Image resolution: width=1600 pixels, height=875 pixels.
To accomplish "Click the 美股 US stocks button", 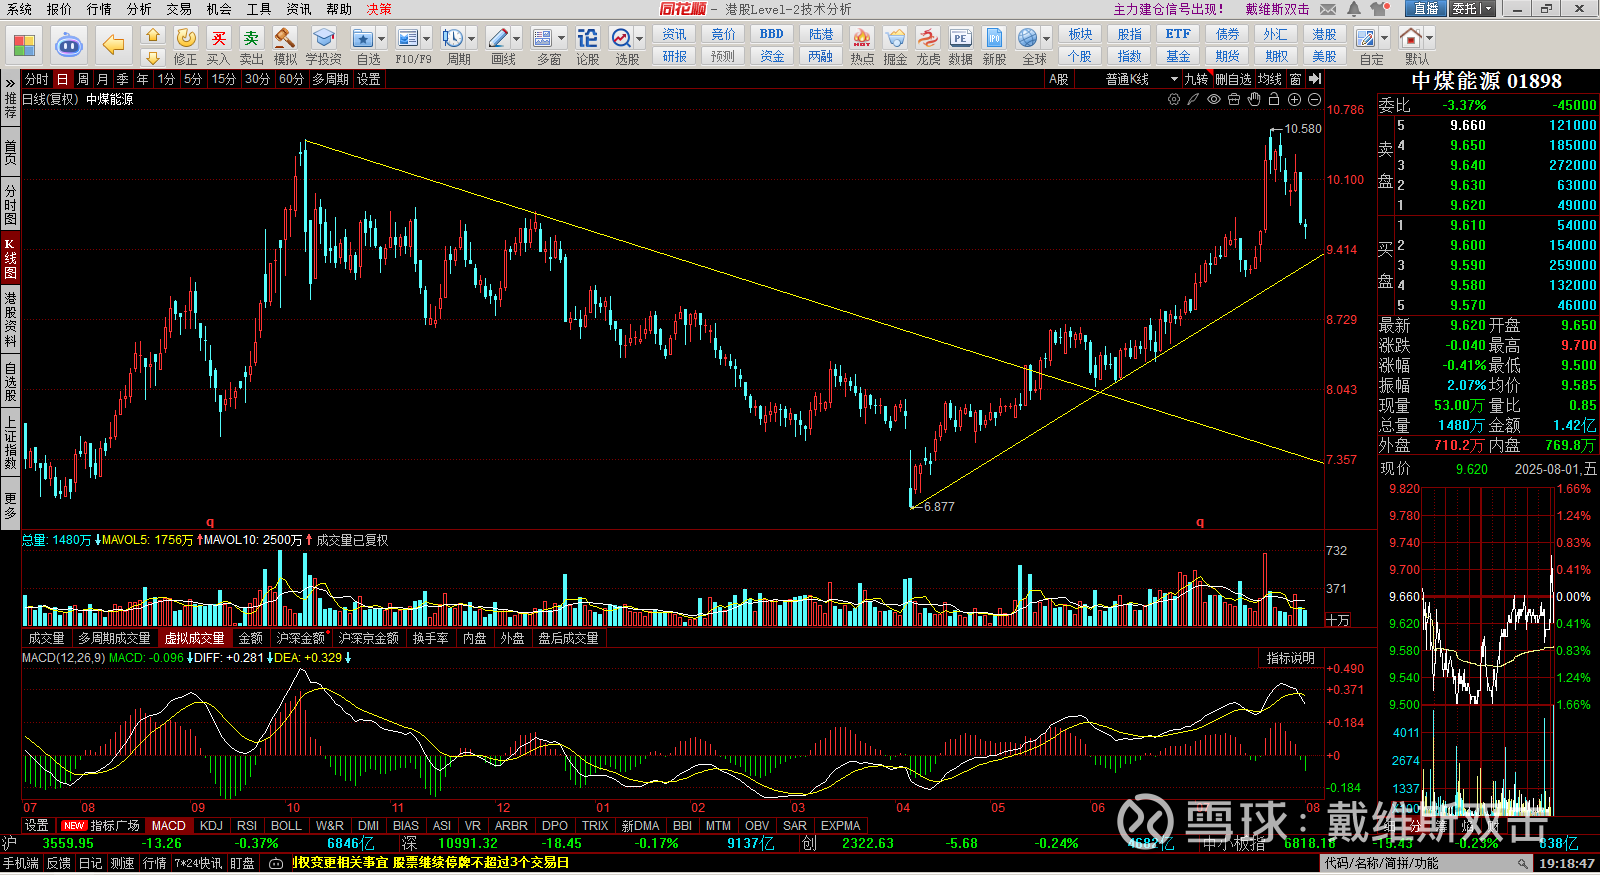I will point(1324,56).
